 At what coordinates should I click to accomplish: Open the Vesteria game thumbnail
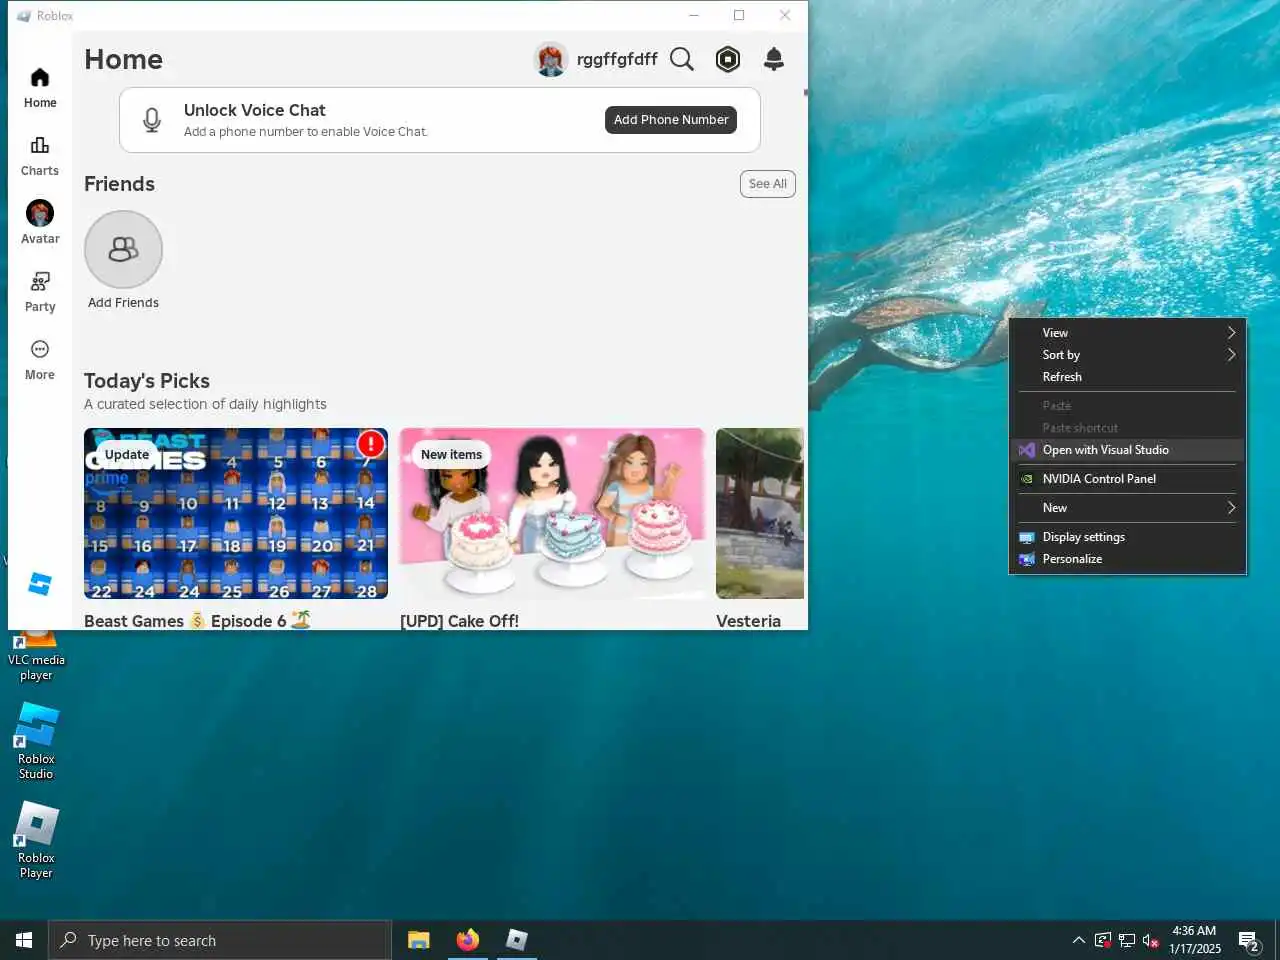(x=760, y=514)
